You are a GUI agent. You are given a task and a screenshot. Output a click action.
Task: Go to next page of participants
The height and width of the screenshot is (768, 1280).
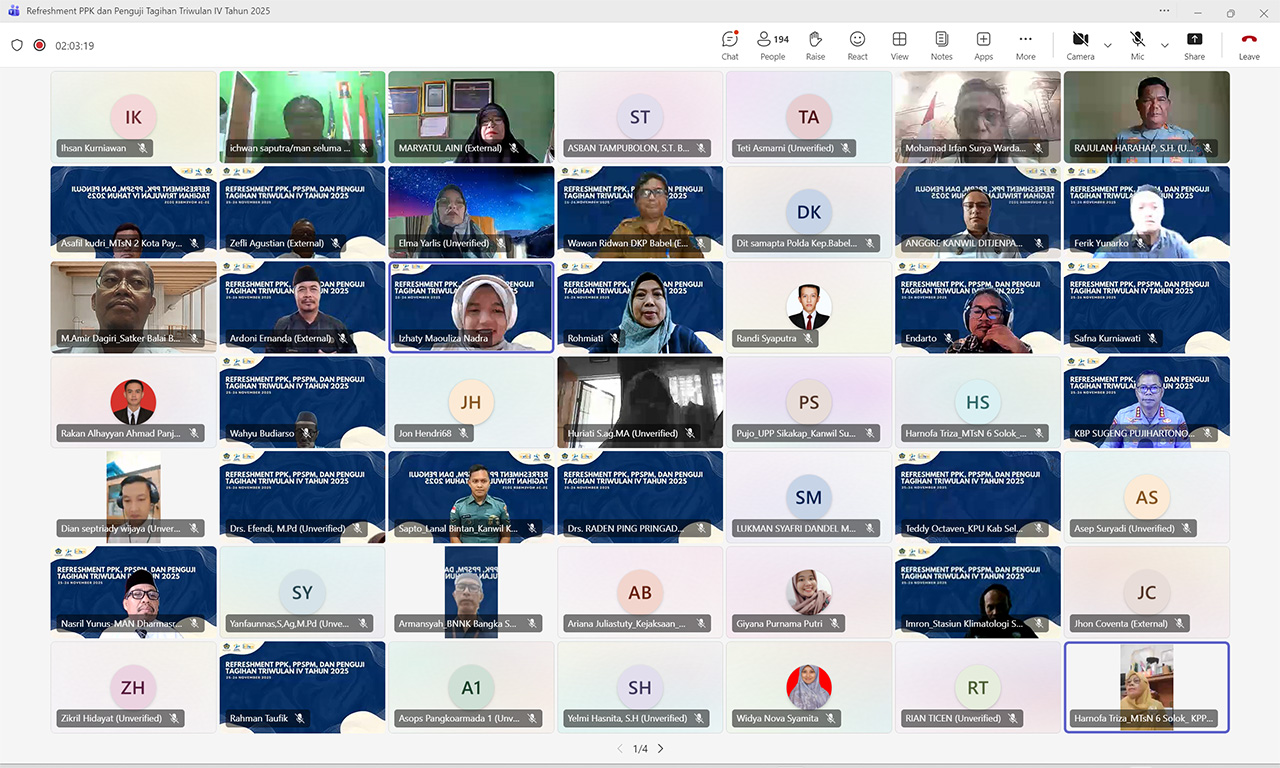pos(660,749)
